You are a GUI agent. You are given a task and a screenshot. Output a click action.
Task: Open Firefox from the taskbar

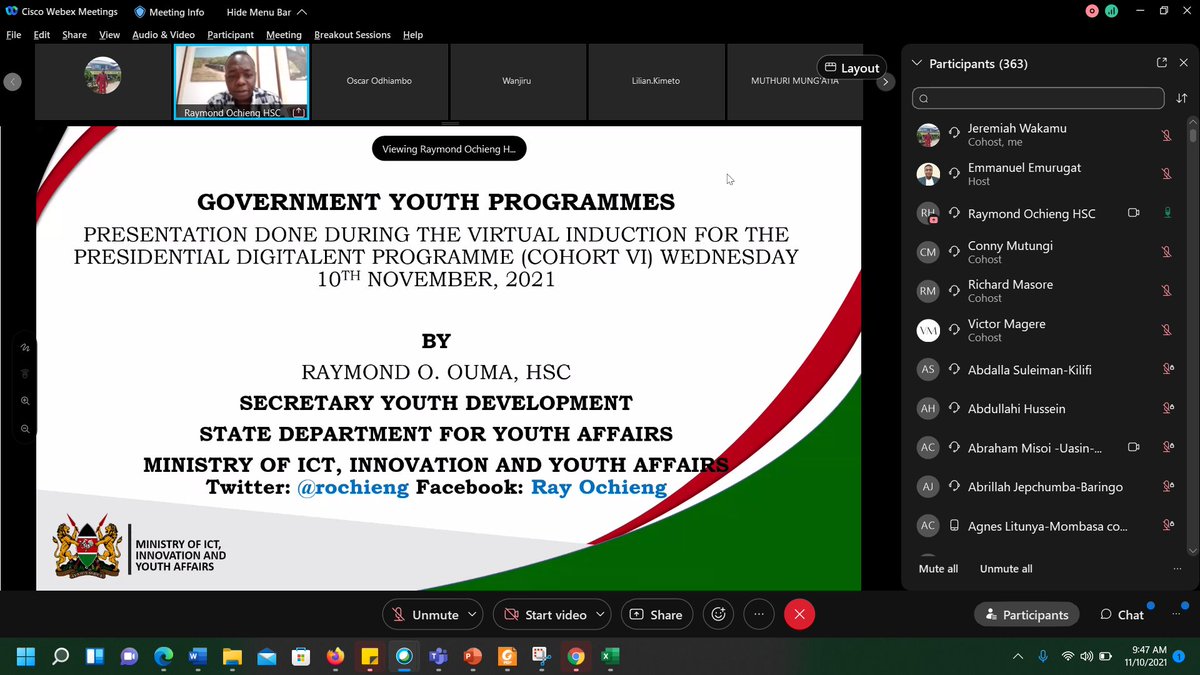335,656
